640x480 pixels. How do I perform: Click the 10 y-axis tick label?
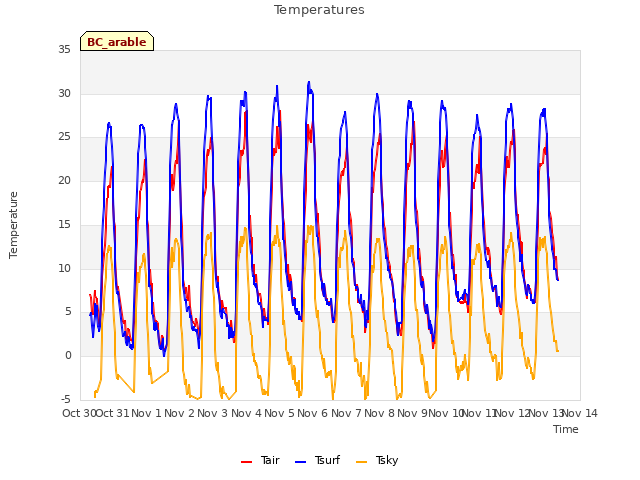pos(64,268)
